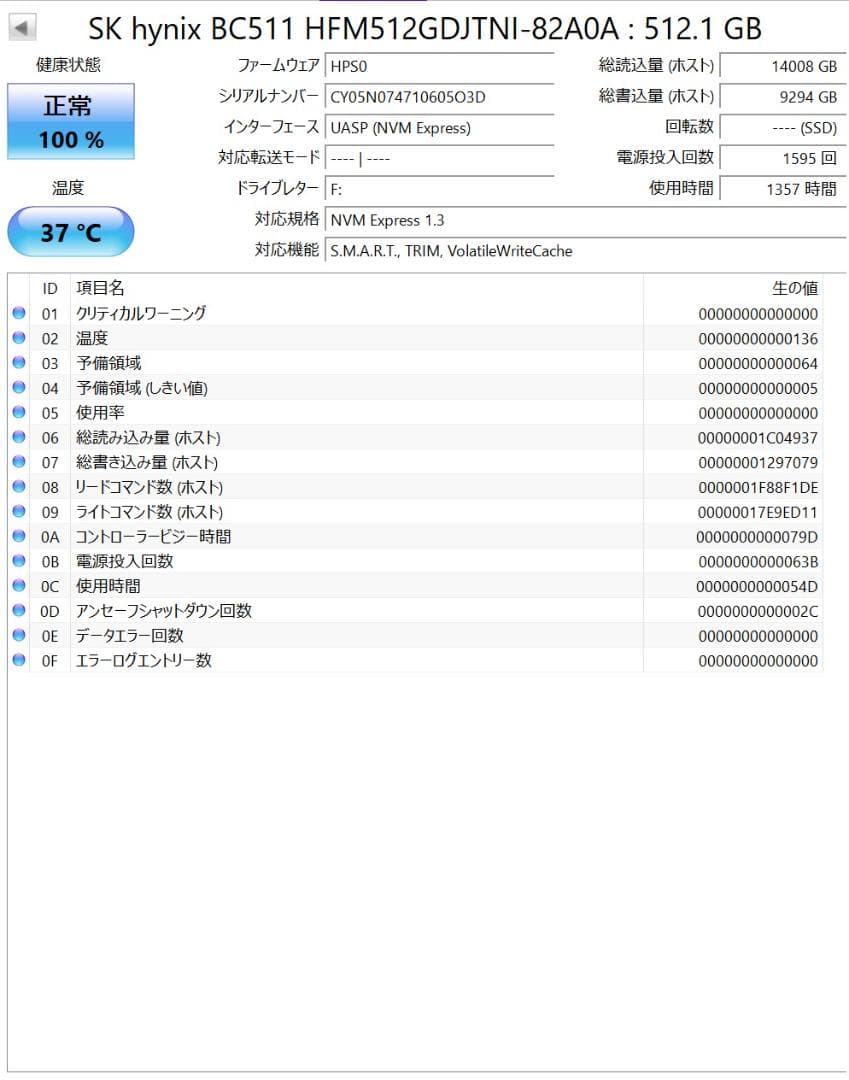This screenshot has height=1080, width=849.
Task: Click the NVM Express 1.3 standard field
Action: (585, 220)
